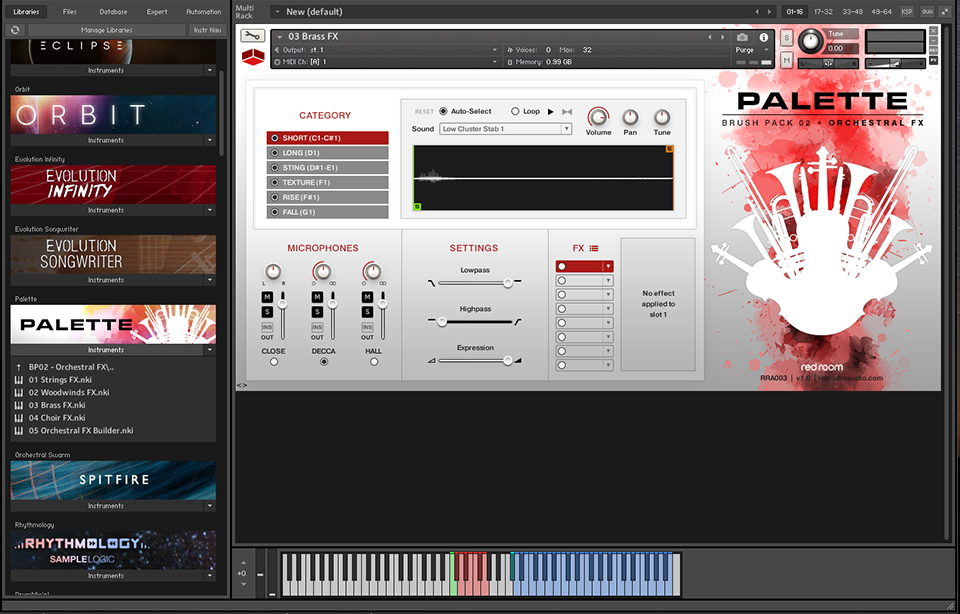The width and height of the screenshot is (960, 614).
Task: Click the Instr Nav button
Action: point(208,30)
